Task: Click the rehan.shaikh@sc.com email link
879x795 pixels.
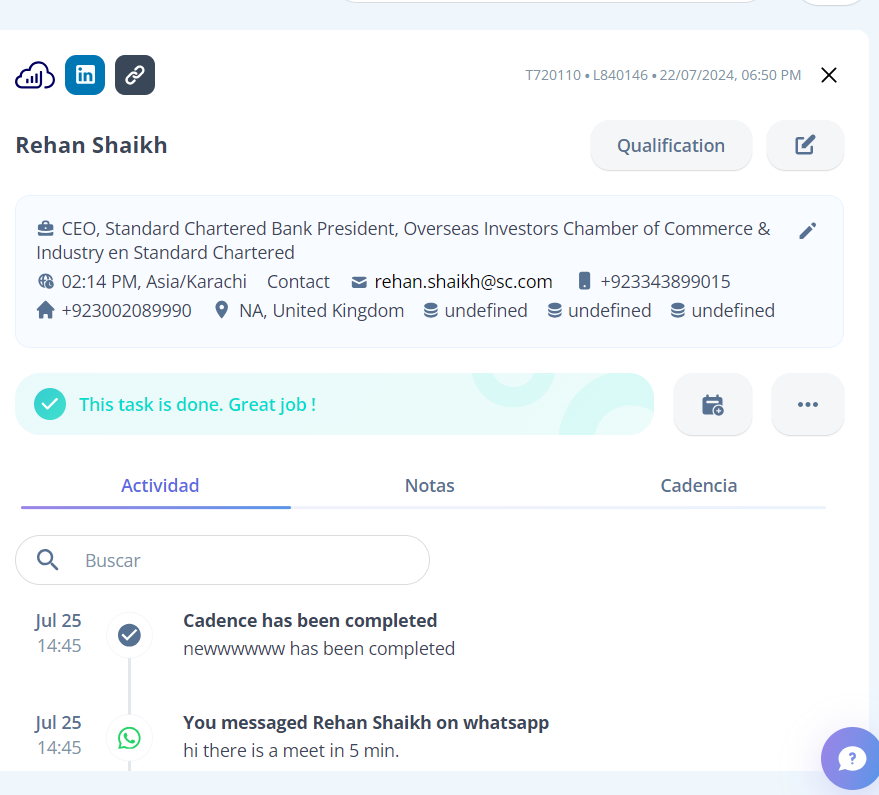Action: click(x=463, y=282)
